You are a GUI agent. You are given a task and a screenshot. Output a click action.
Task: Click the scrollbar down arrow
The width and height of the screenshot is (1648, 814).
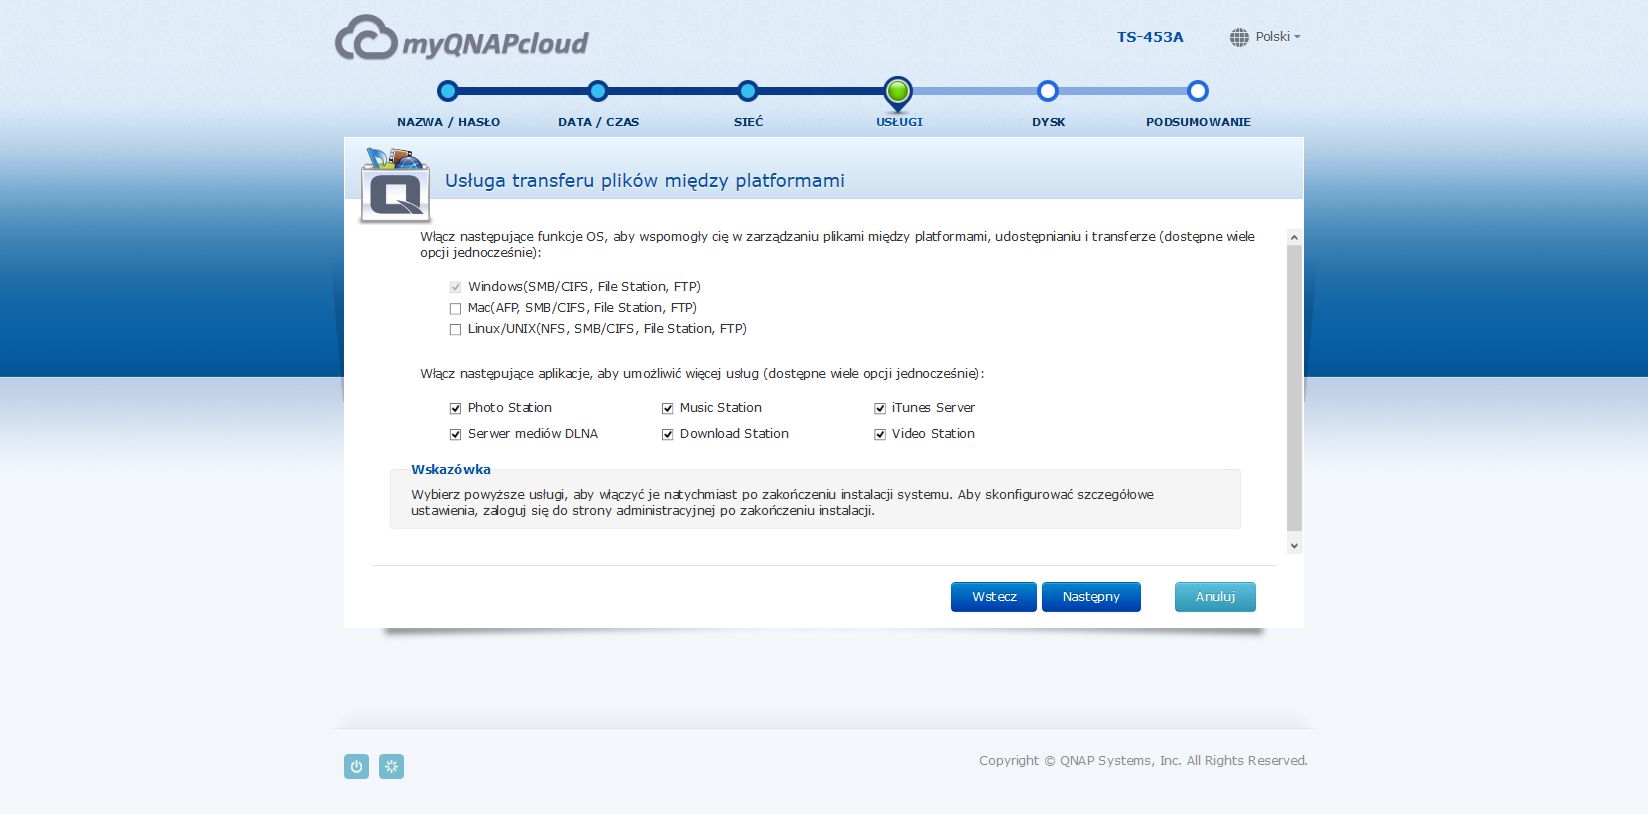pos(1294,546)
